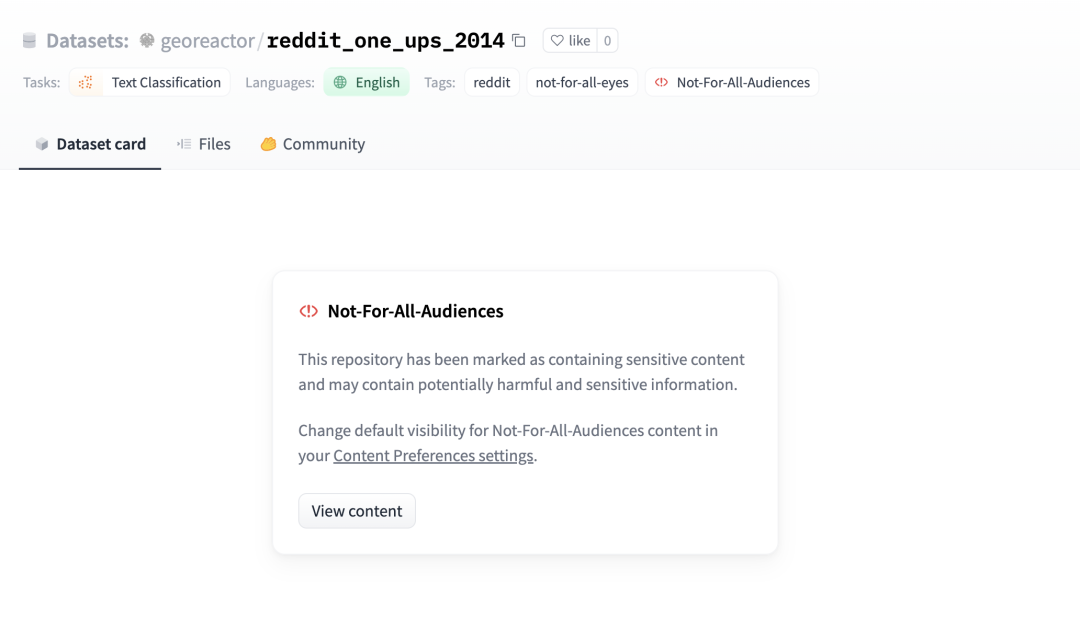Click the georeactor user avatar icon
This screenshot has height=618, width=1080.
[x=147, y=41]
